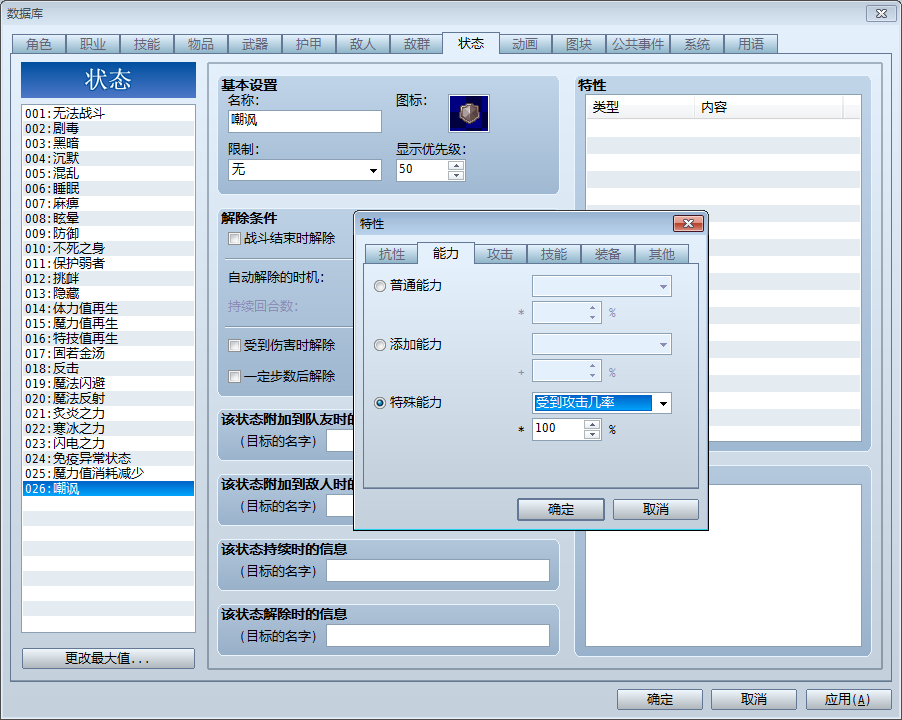
Task: Open the 限制 dropdown showing 无
Action: coord(305,170)
